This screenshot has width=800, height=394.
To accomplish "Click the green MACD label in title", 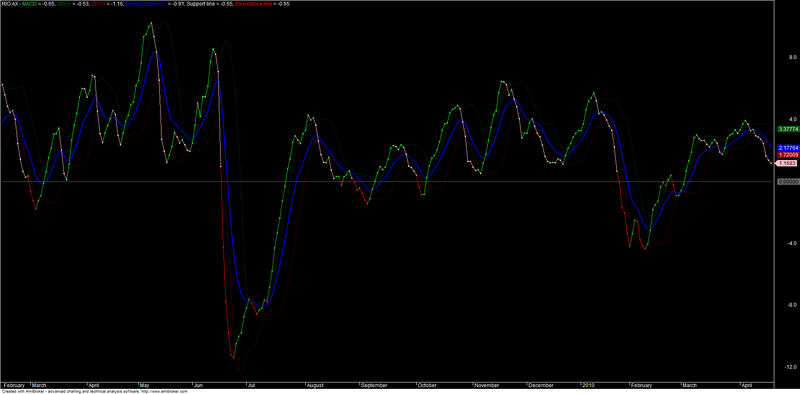I will tap(29, 3).
